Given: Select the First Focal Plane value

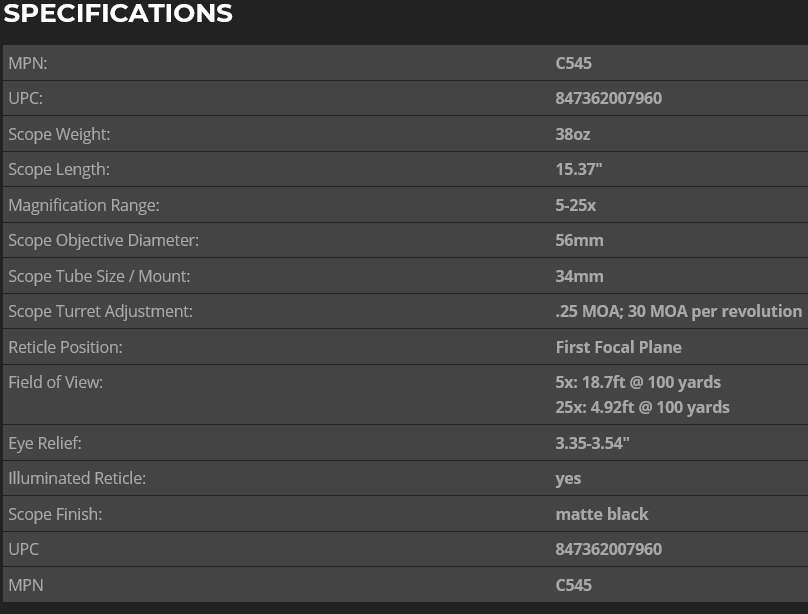Looking at the screenshot, I should pos(618,347).
